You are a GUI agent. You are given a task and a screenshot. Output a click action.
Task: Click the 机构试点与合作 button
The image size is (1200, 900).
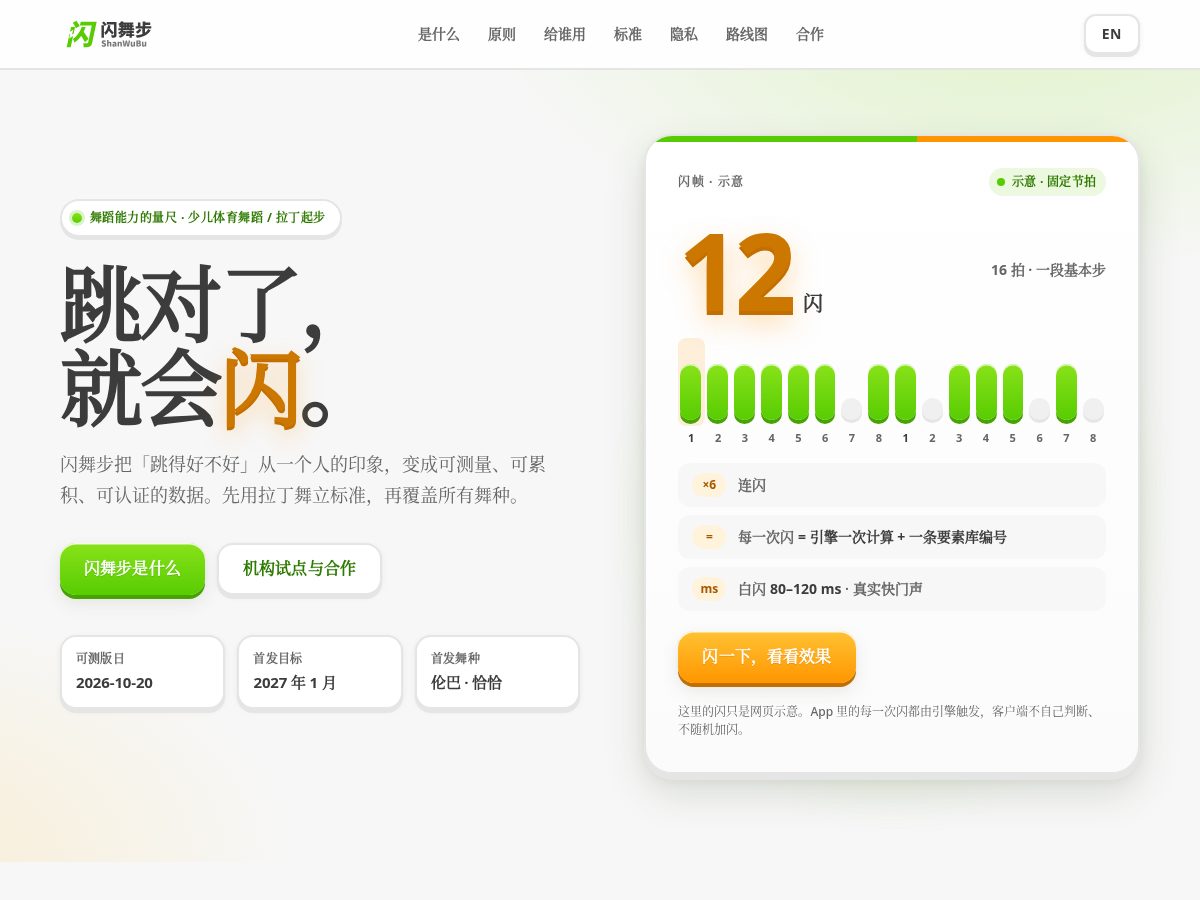299,568
